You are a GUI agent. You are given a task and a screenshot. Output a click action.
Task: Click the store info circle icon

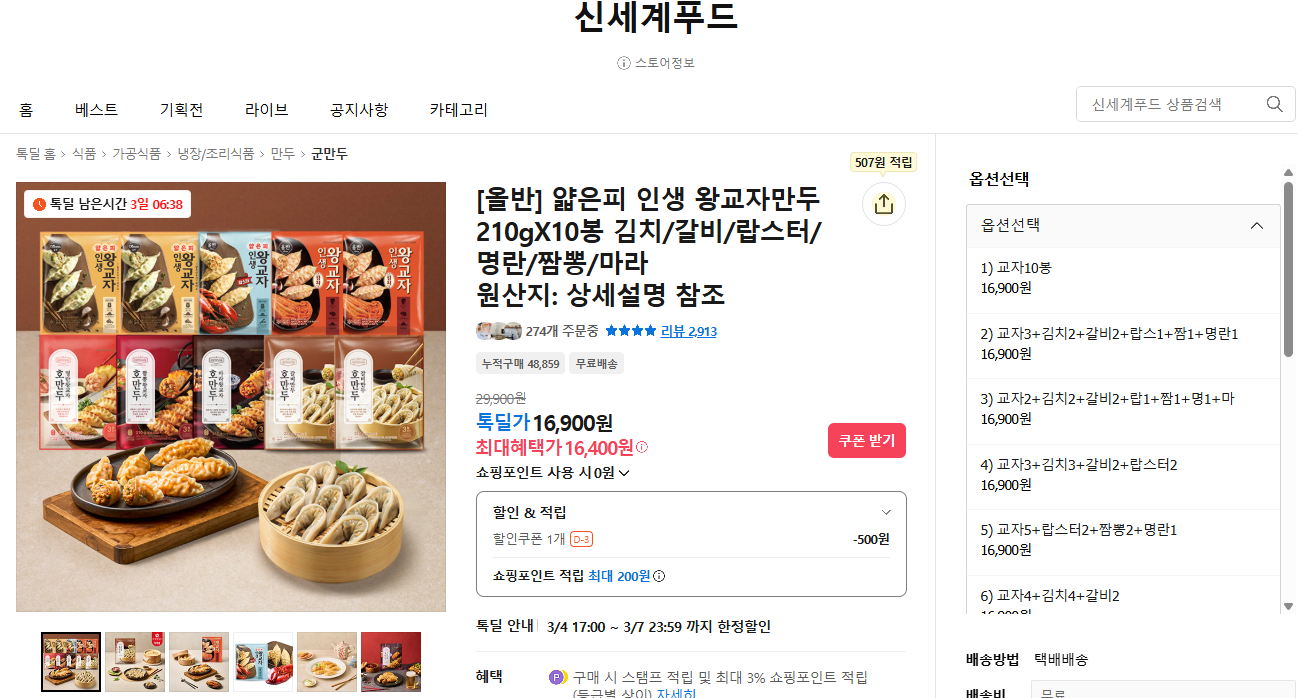point(624,63)
